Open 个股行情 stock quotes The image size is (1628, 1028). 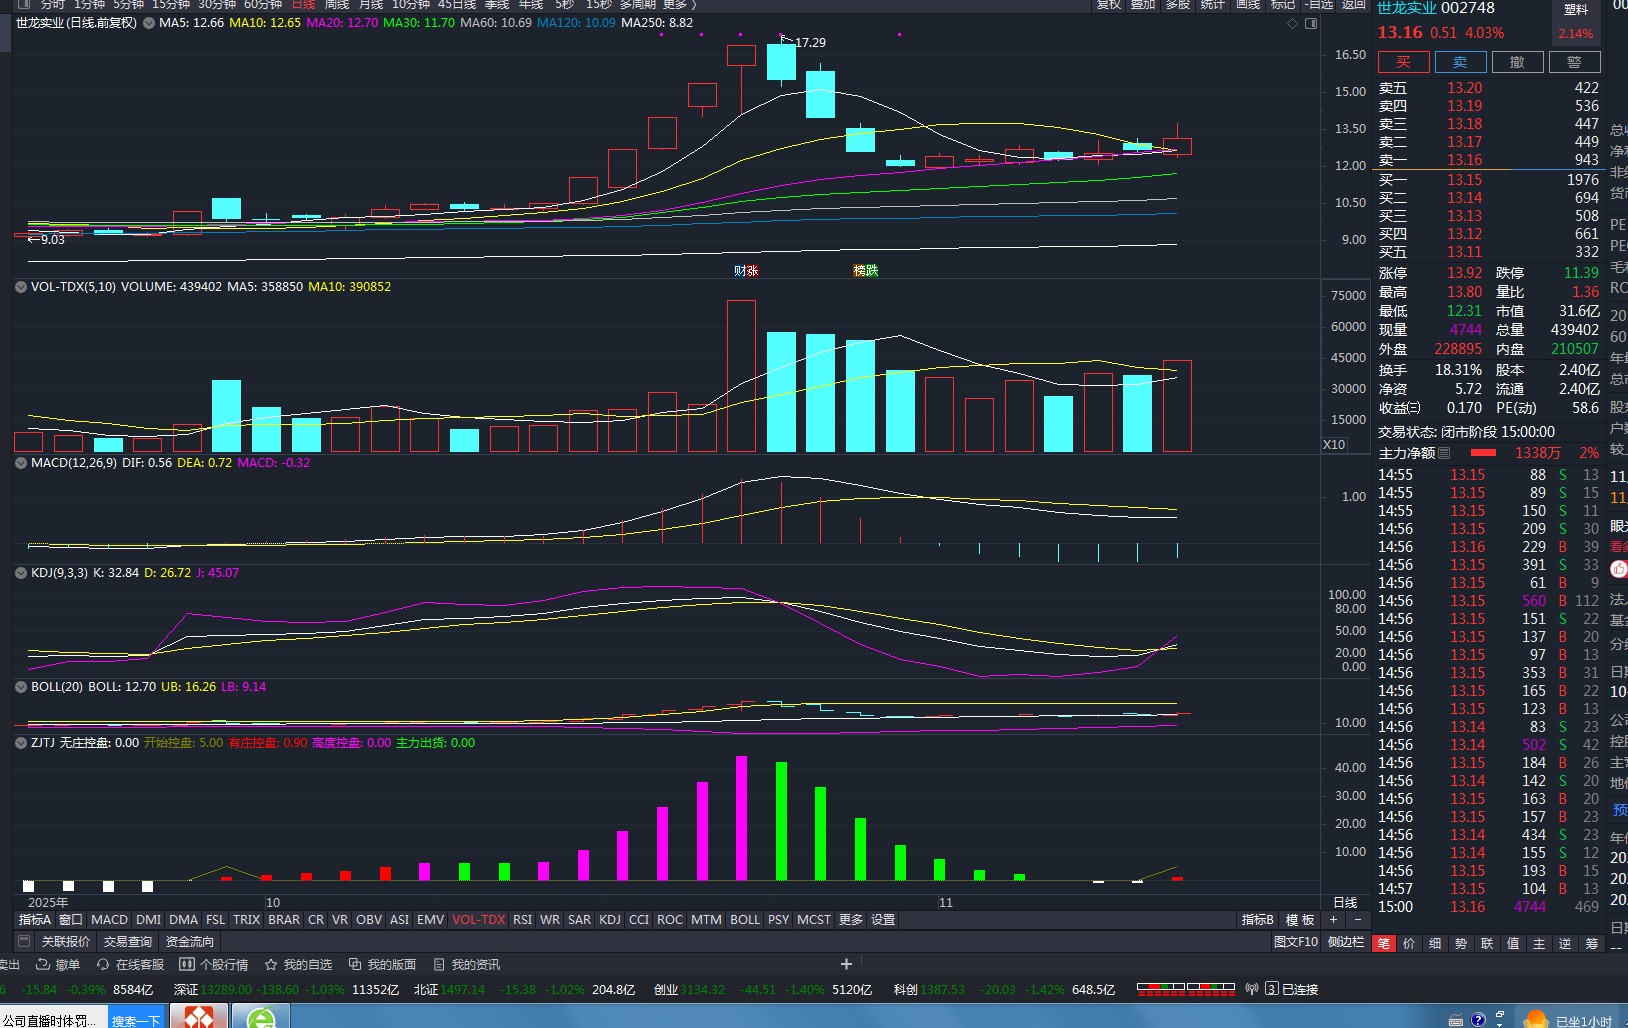click(214, 965)
